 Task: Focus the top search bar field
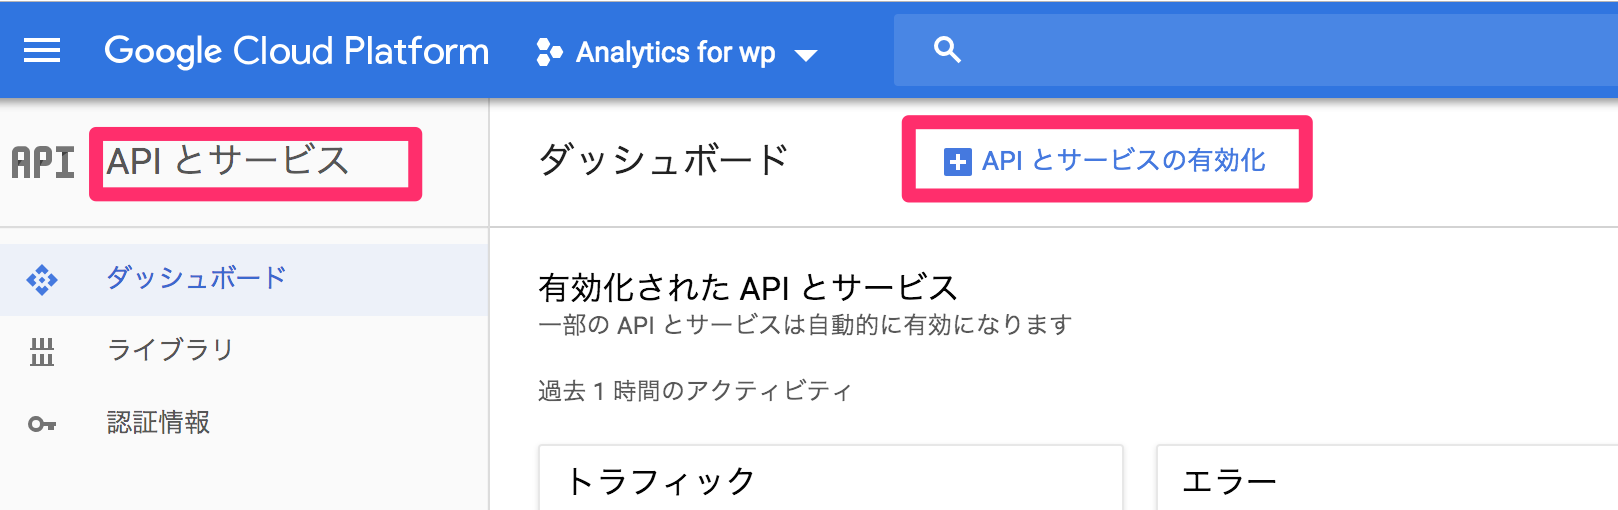1256,50
